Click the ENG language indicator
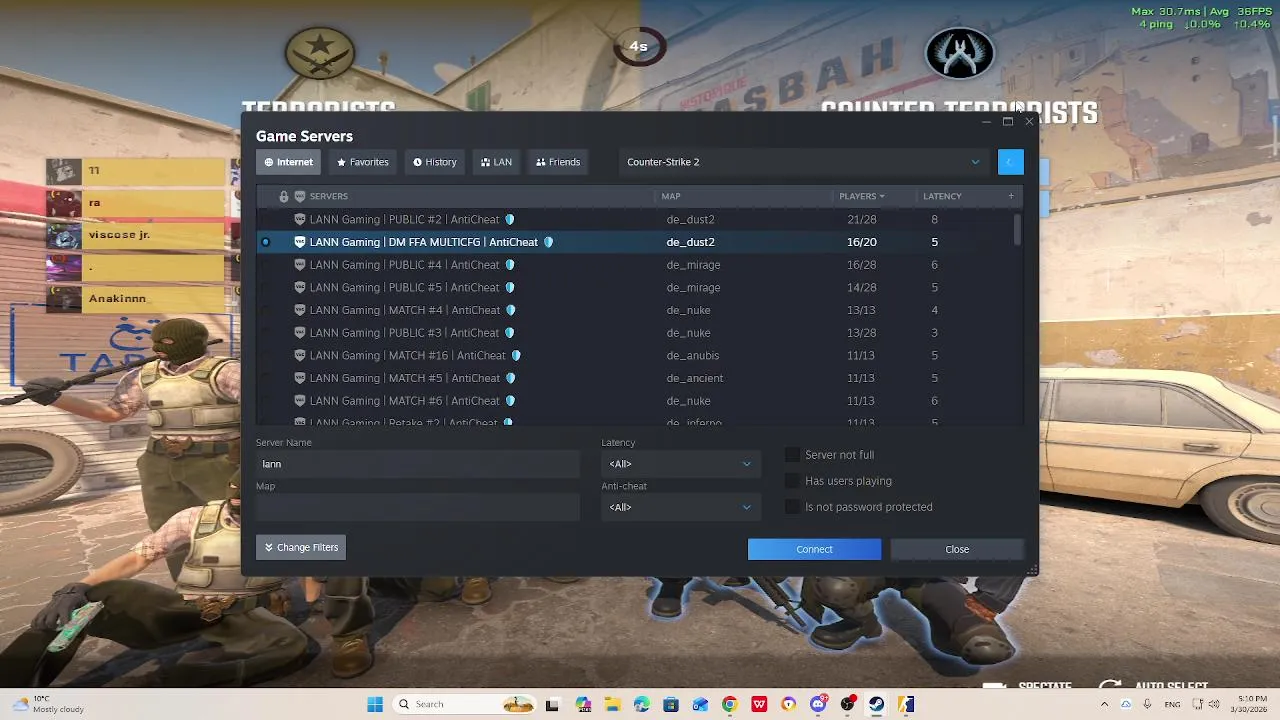Screen dimensions: 1280x720 [x=1172, y=704]
